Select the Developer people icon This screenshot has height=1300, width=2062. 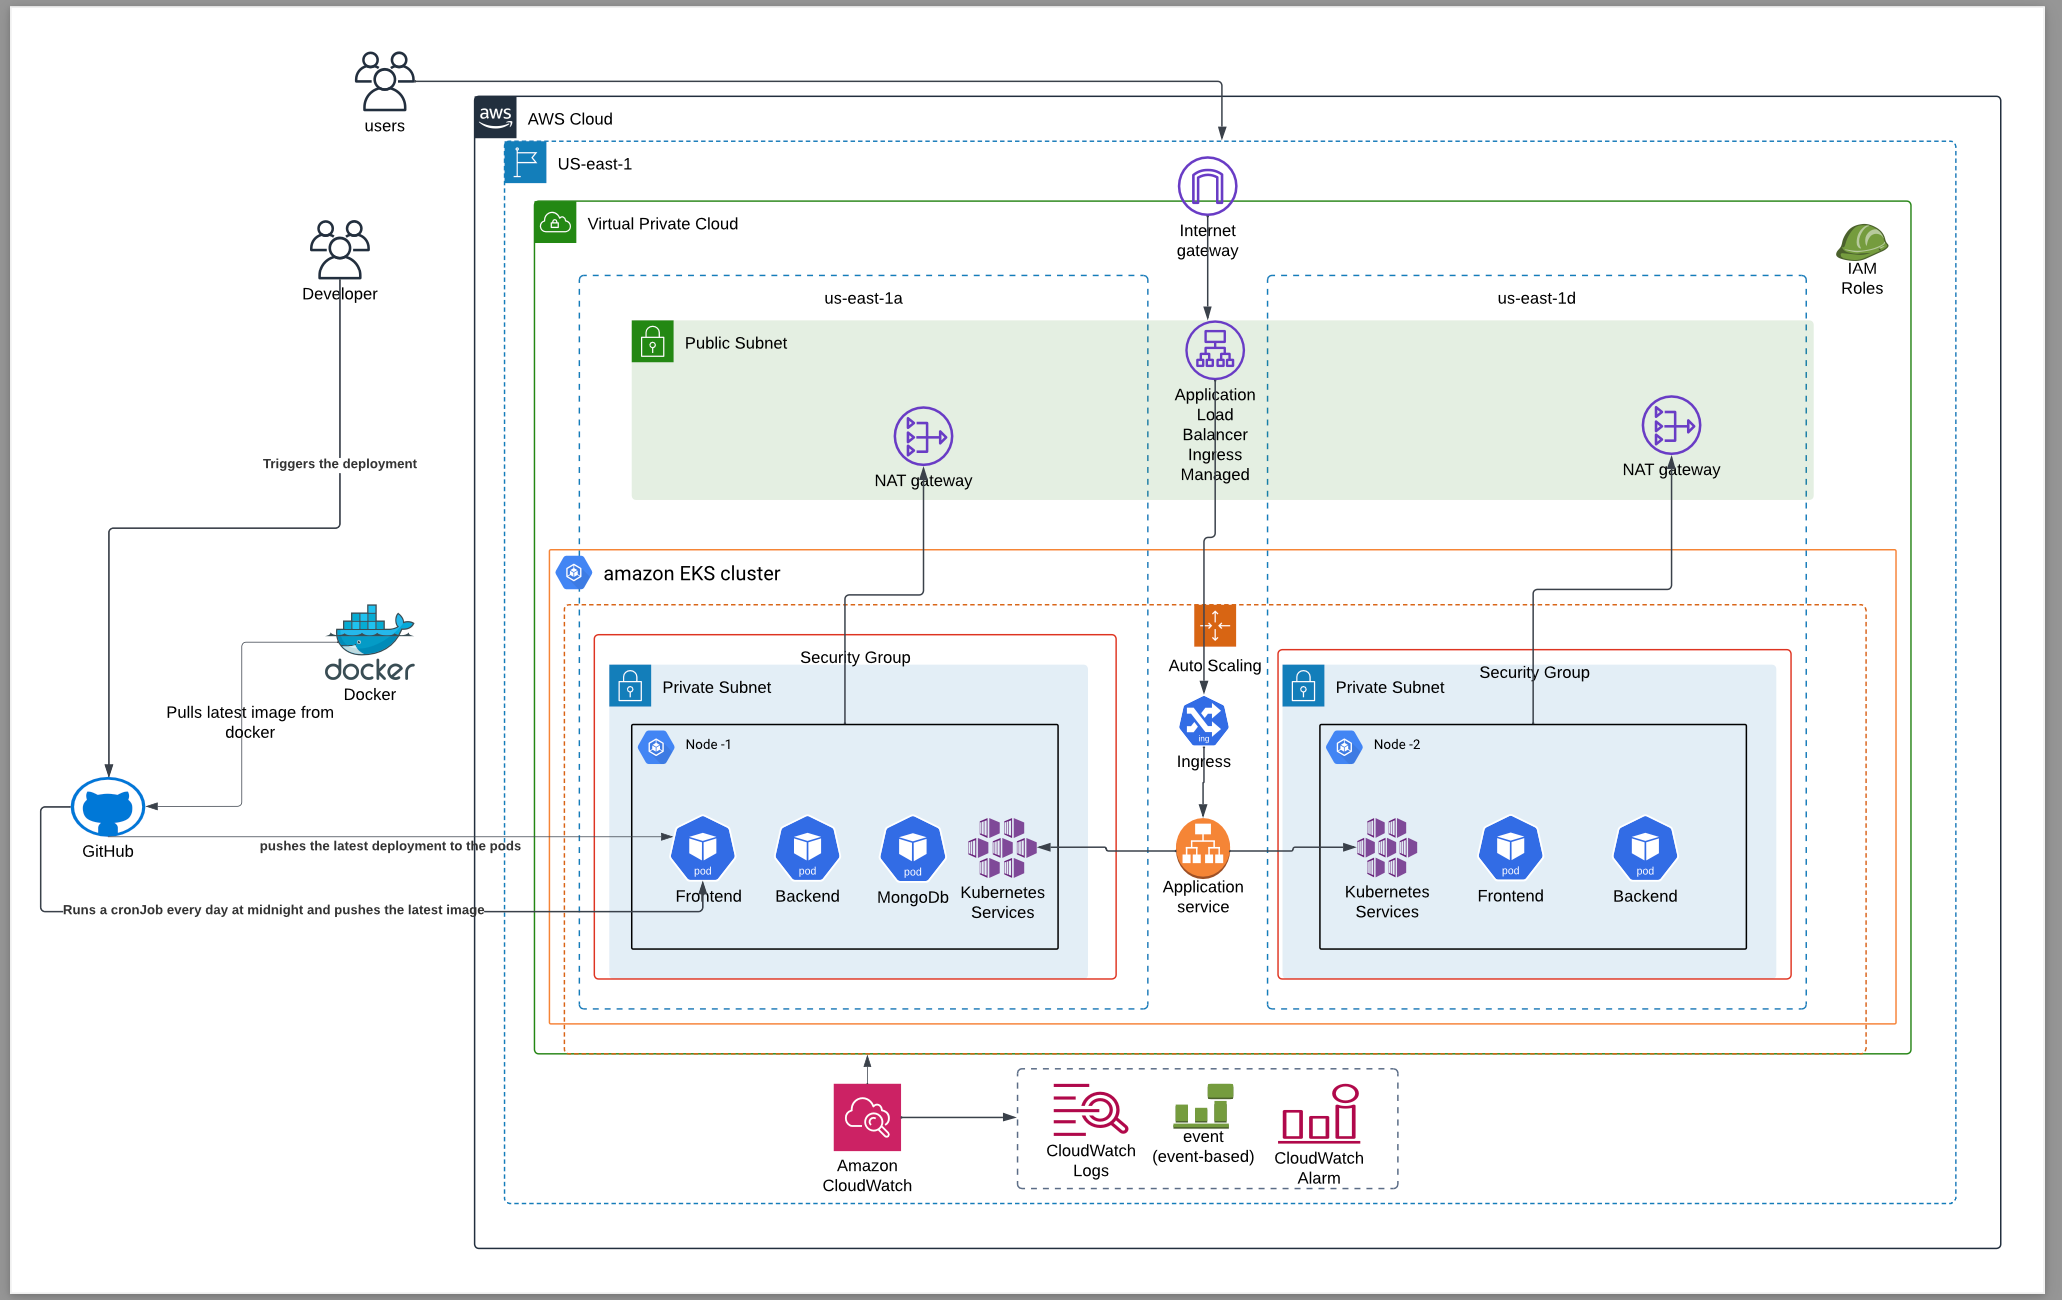[x=339, y=250]
